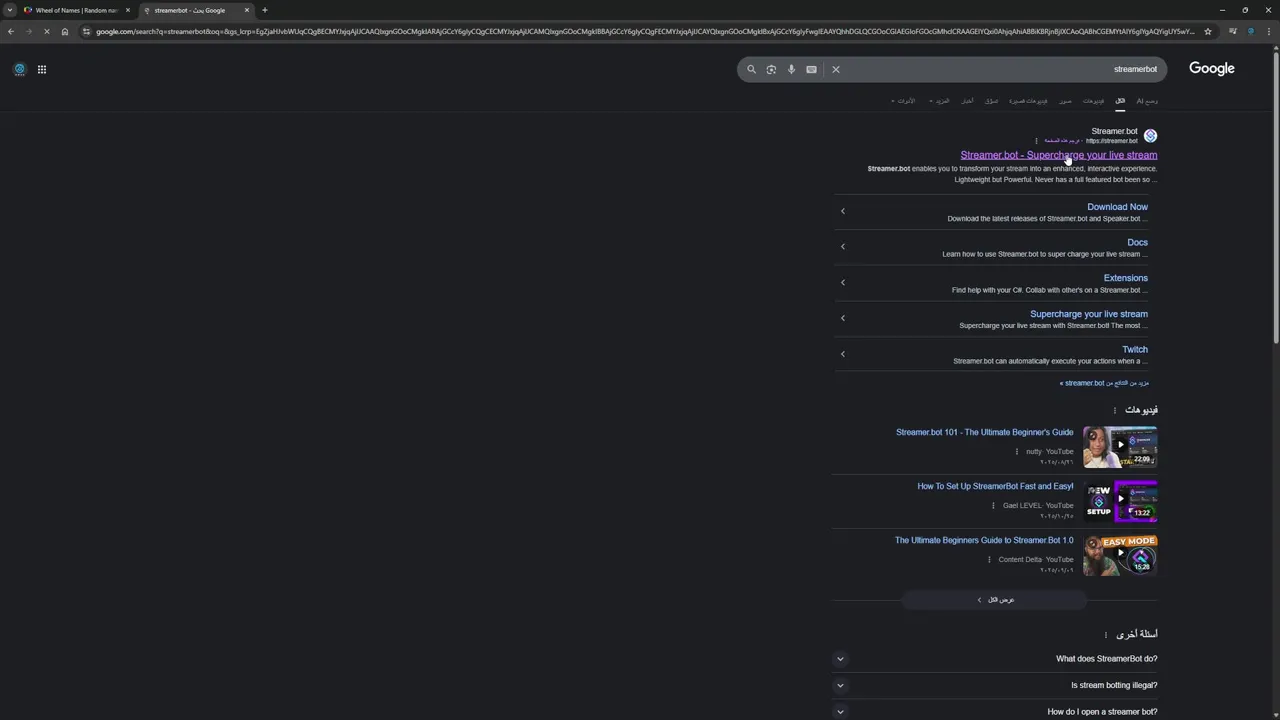Viewport: 1280px width, 720px height.
Task: Switch to the Images search tab
Action: pyautogui.click(x=1065, y=101)
